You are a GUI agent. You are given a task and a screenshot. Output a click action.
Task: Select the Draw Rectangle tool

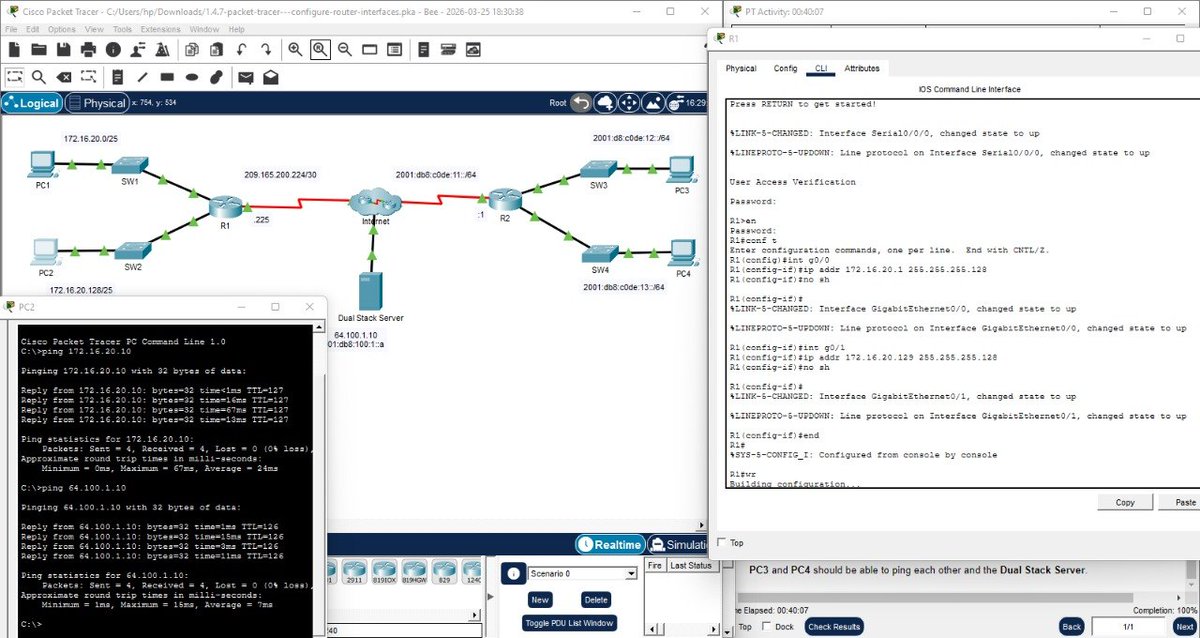point(166,77)
